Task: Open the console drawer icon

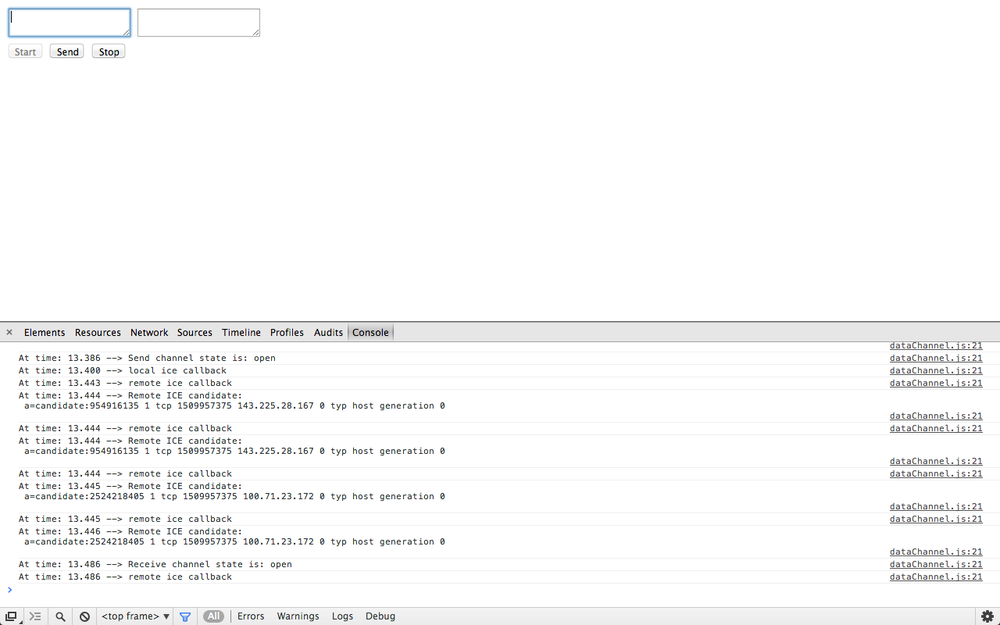Action: [x=35, y=616]
